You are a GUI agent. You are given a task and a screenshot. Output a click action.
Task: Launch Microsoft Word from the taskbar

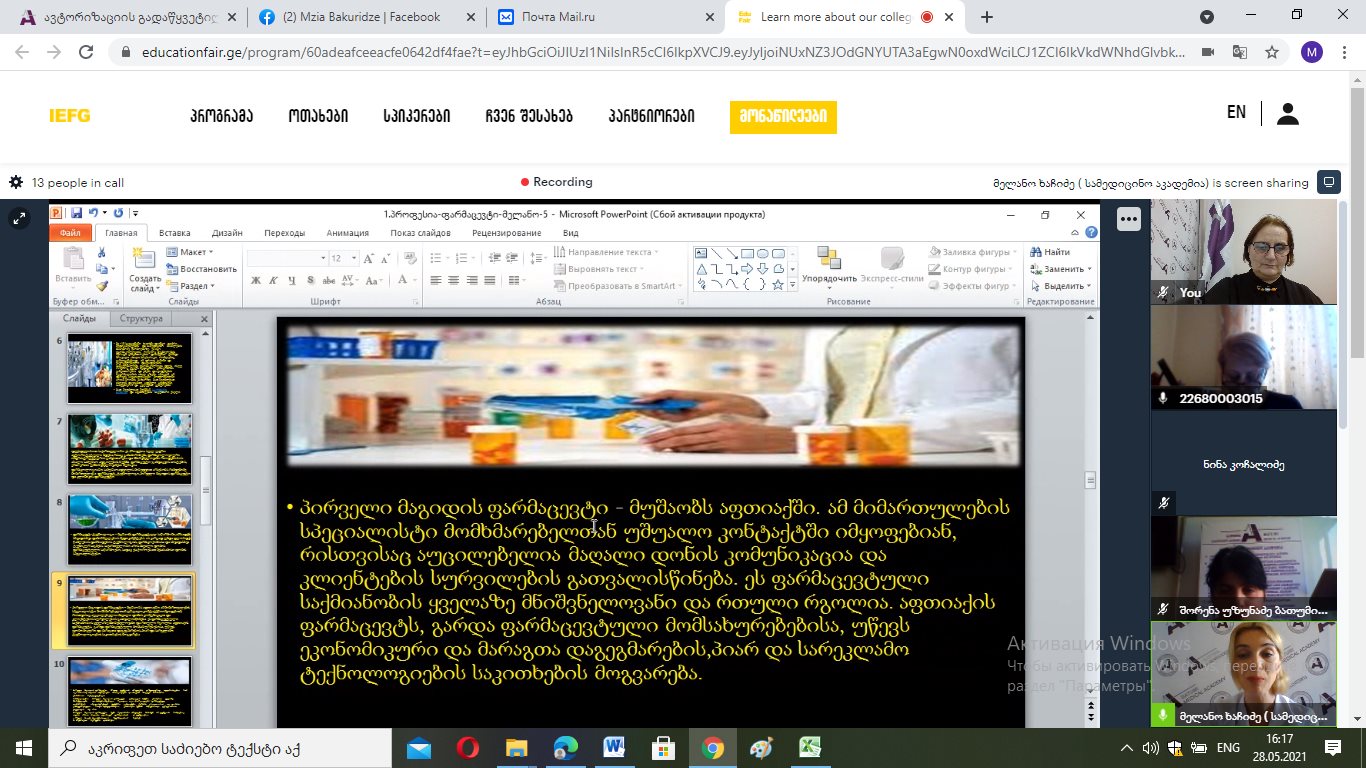click(614, 748)
